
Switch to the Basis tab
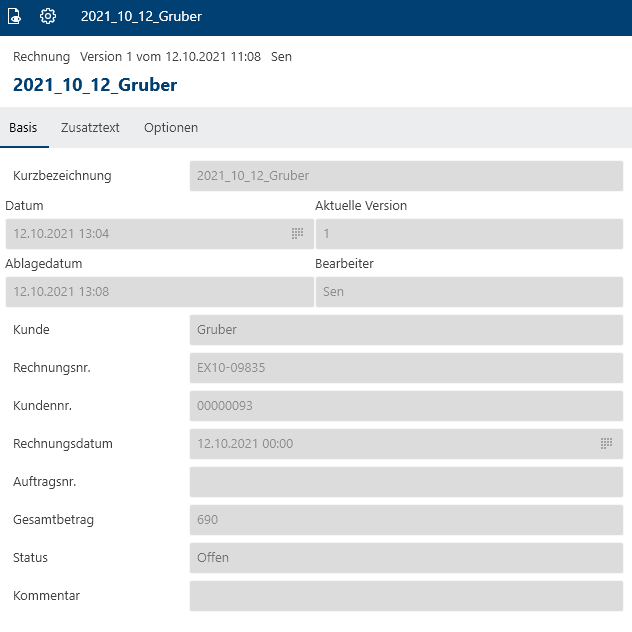[x=23, y=128]
